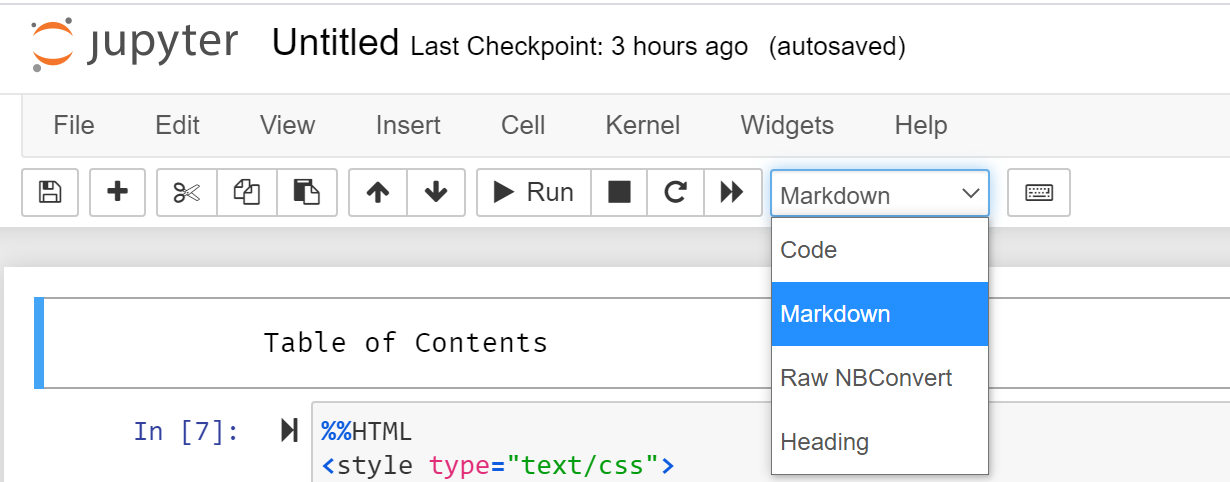
Task: Choose Code from the cell type list
Action: (x=880, y=250)
